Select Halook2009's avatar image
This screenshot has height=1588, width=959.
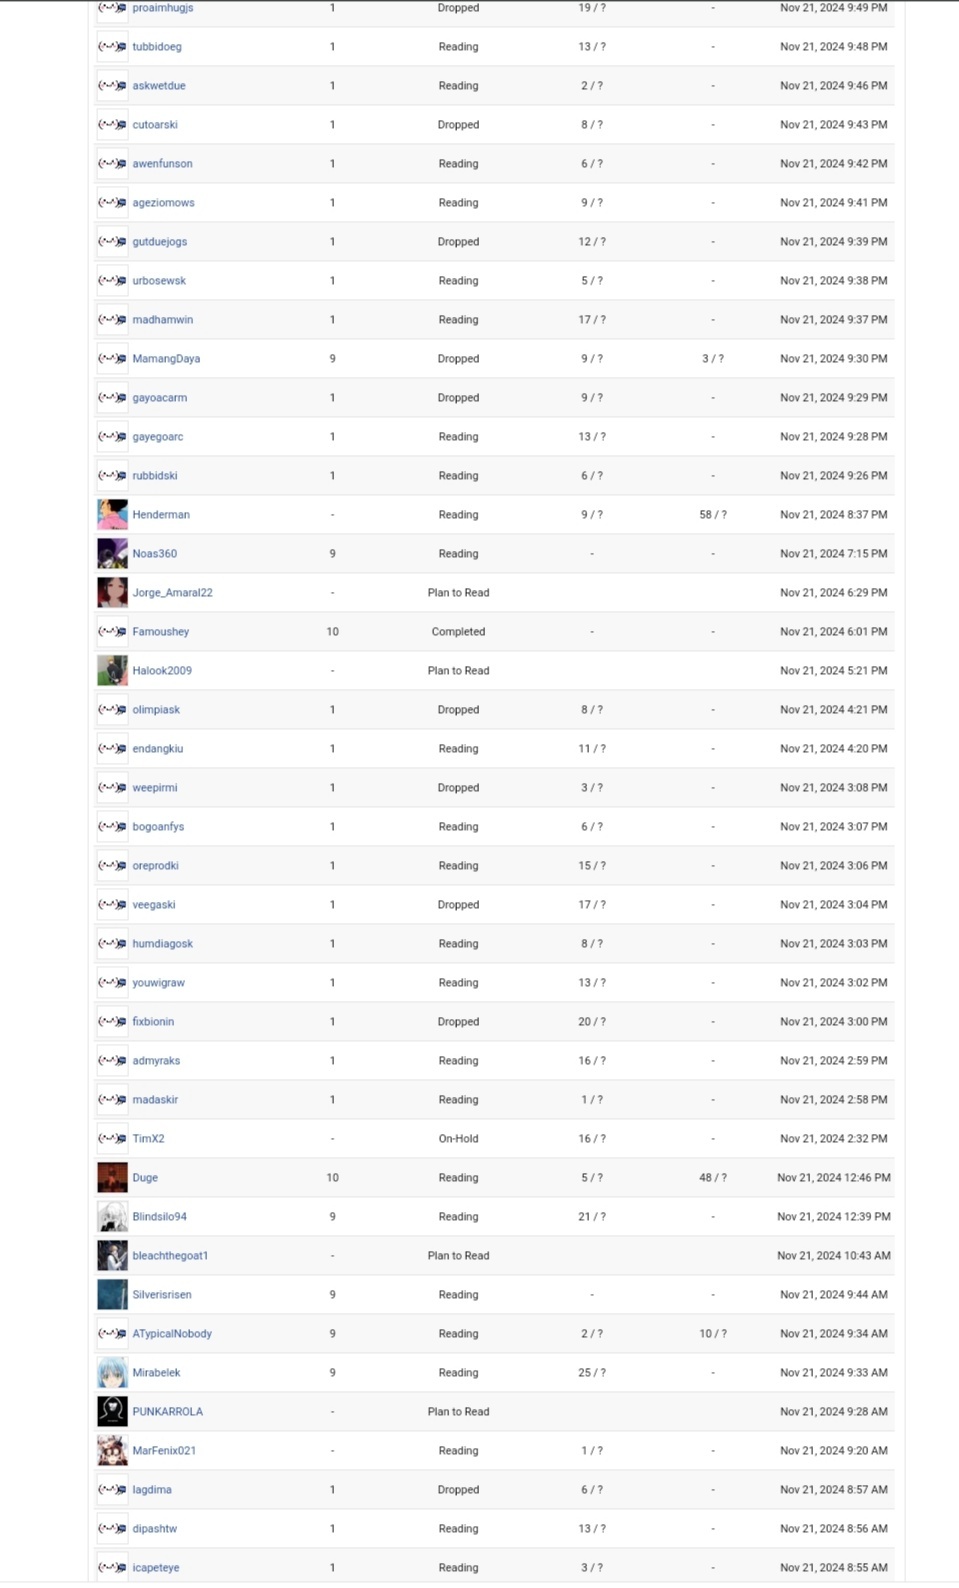112,671
